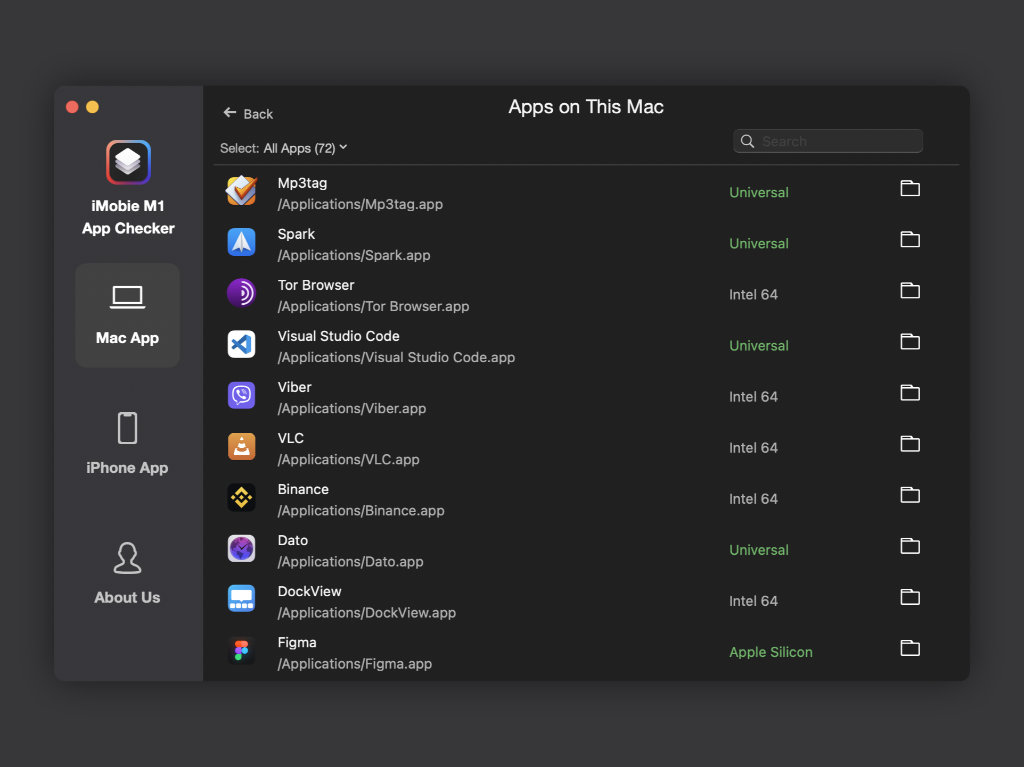Click the Binance app icon
The height and width of the screenshot is (767, 1024).
pyautogui.click(x=241, y=498)
